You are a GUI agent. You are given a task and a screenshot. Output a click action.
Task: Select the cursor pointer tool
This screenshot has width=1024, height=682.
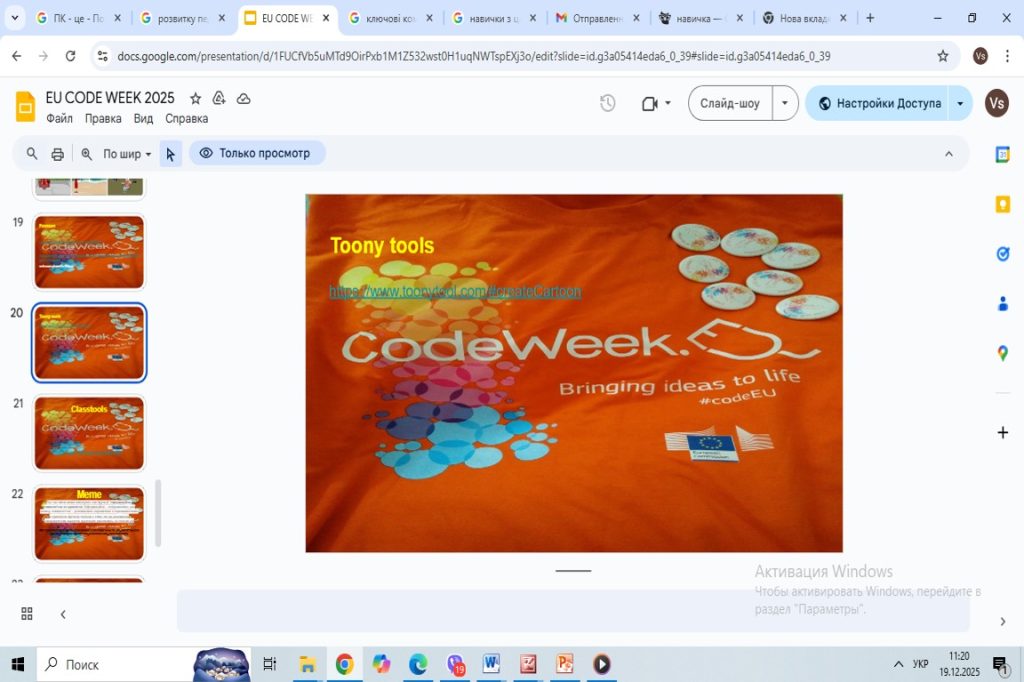[x=170, y=154]
